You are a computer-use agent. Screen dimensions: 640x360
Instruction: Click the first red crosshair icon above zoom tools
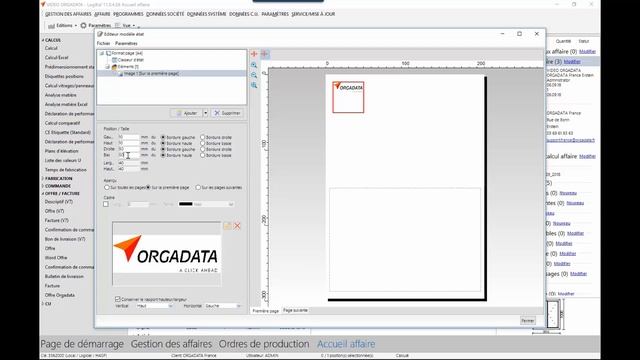click(254, 54)
